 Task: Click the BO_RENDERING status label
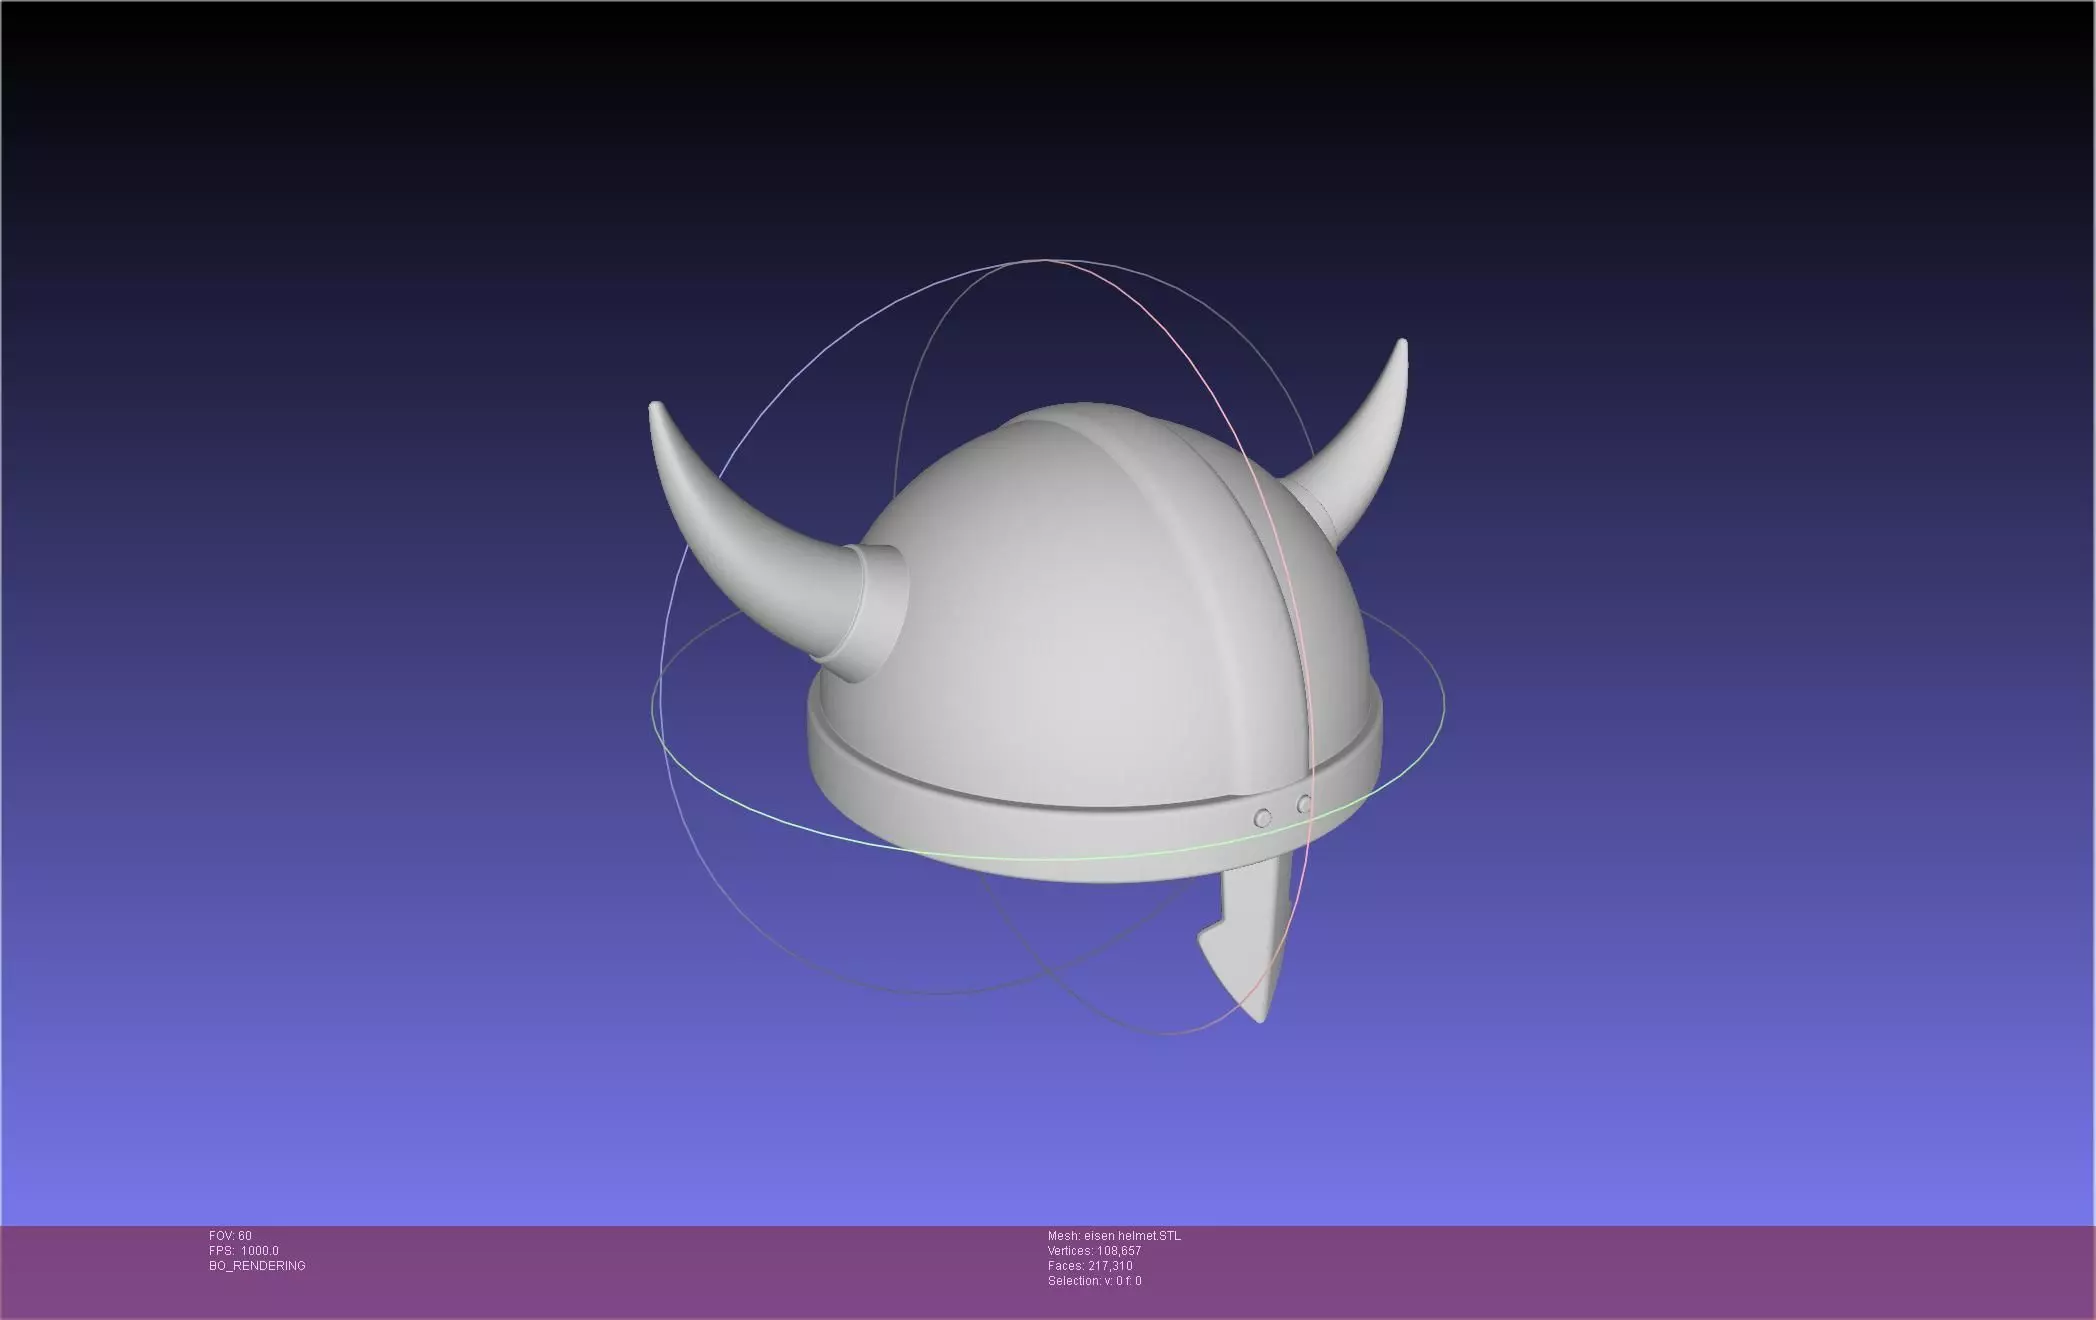(x=257, y=1266)
